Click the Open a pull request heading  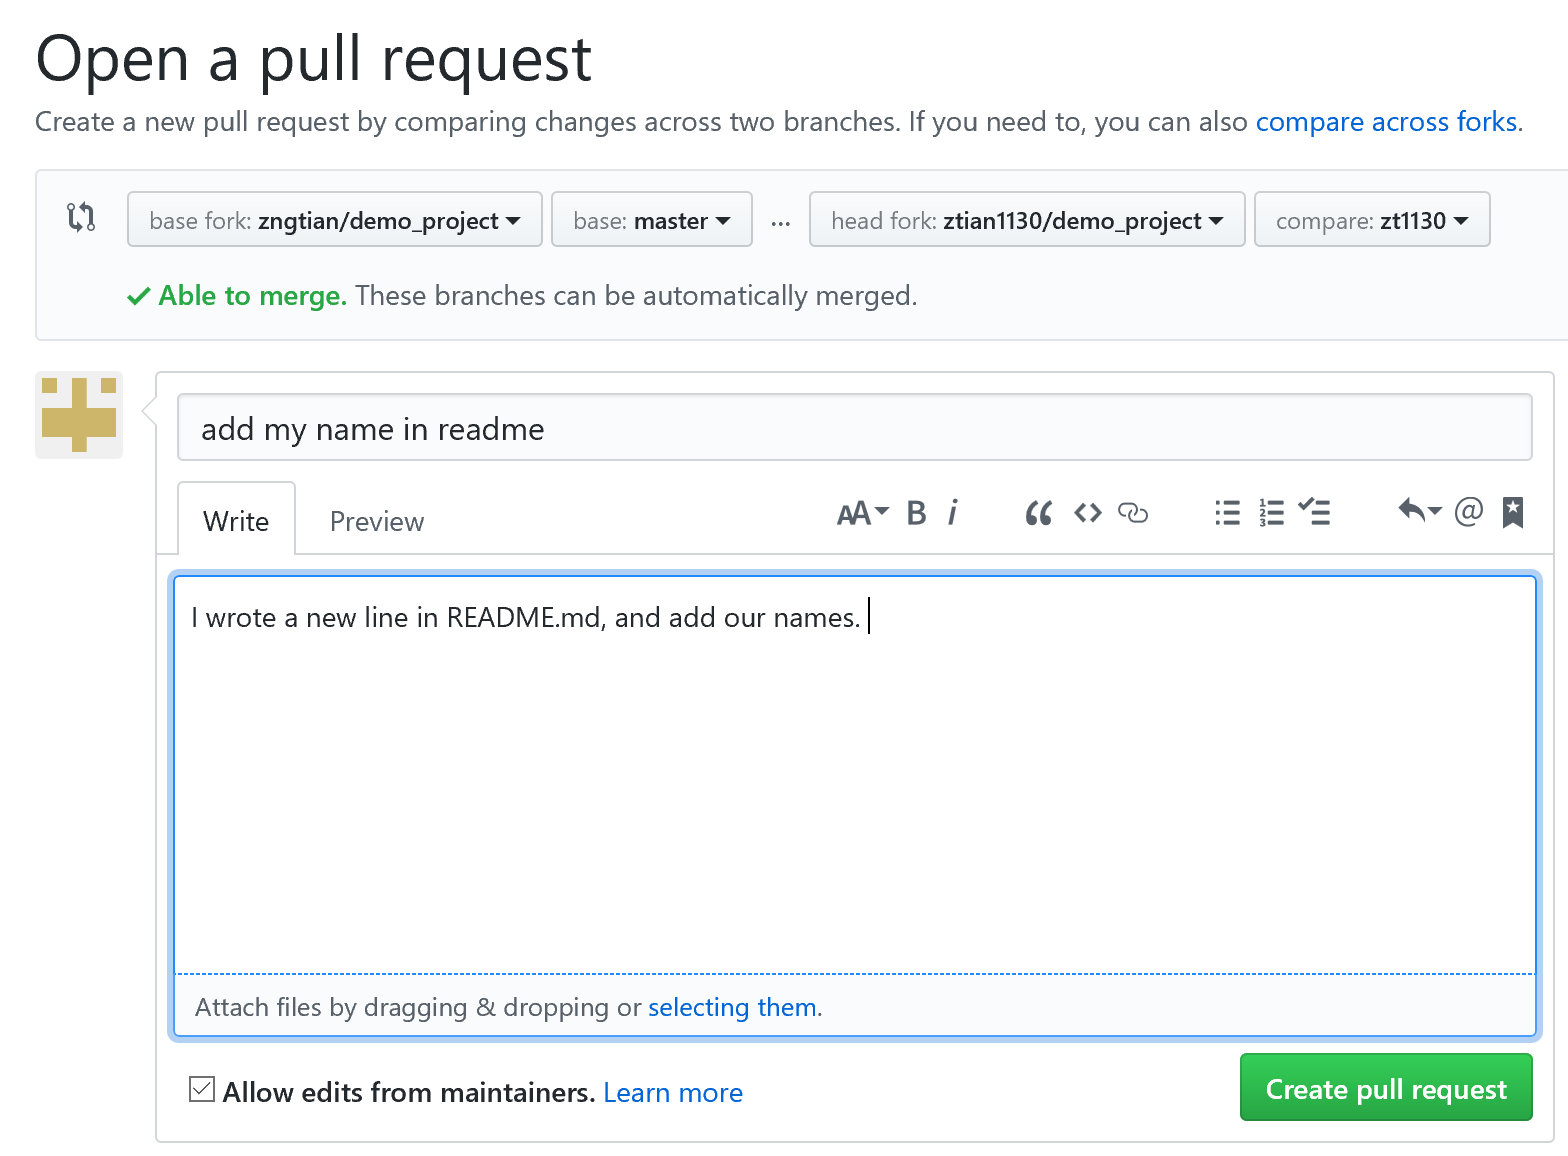314,58
